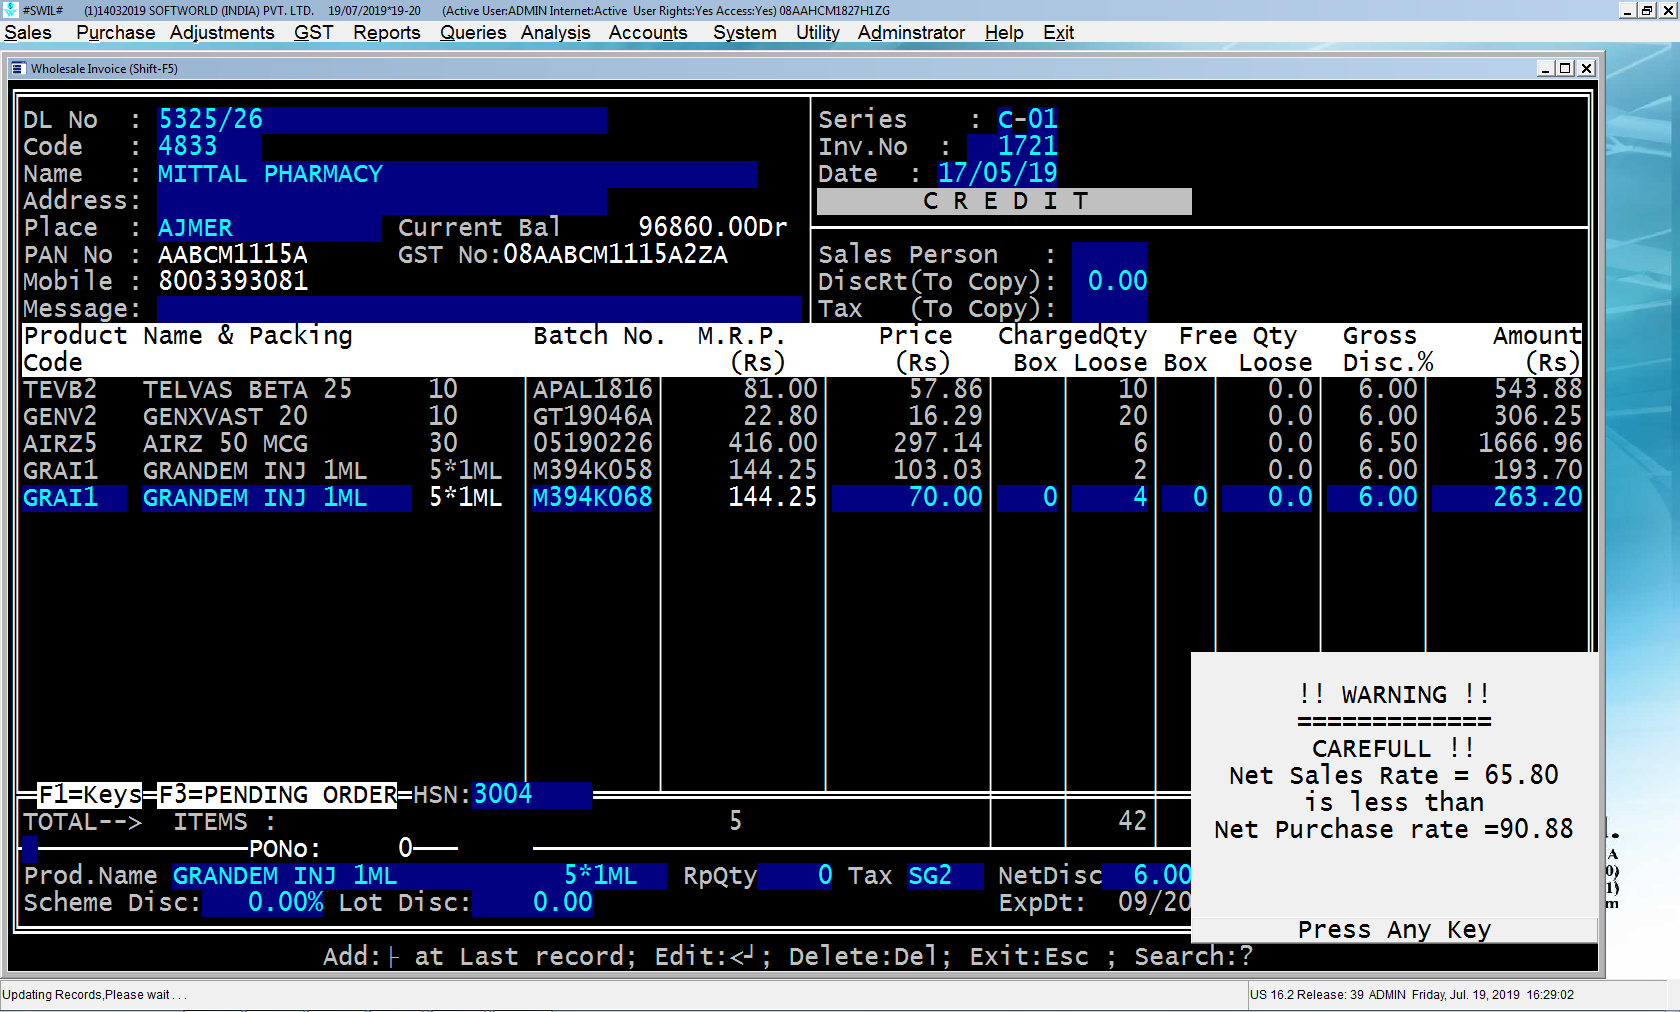Image resolution: width=1680 pixels, height=1012 pixels.
Task: Click the Message input field
Action: [479, 309]
